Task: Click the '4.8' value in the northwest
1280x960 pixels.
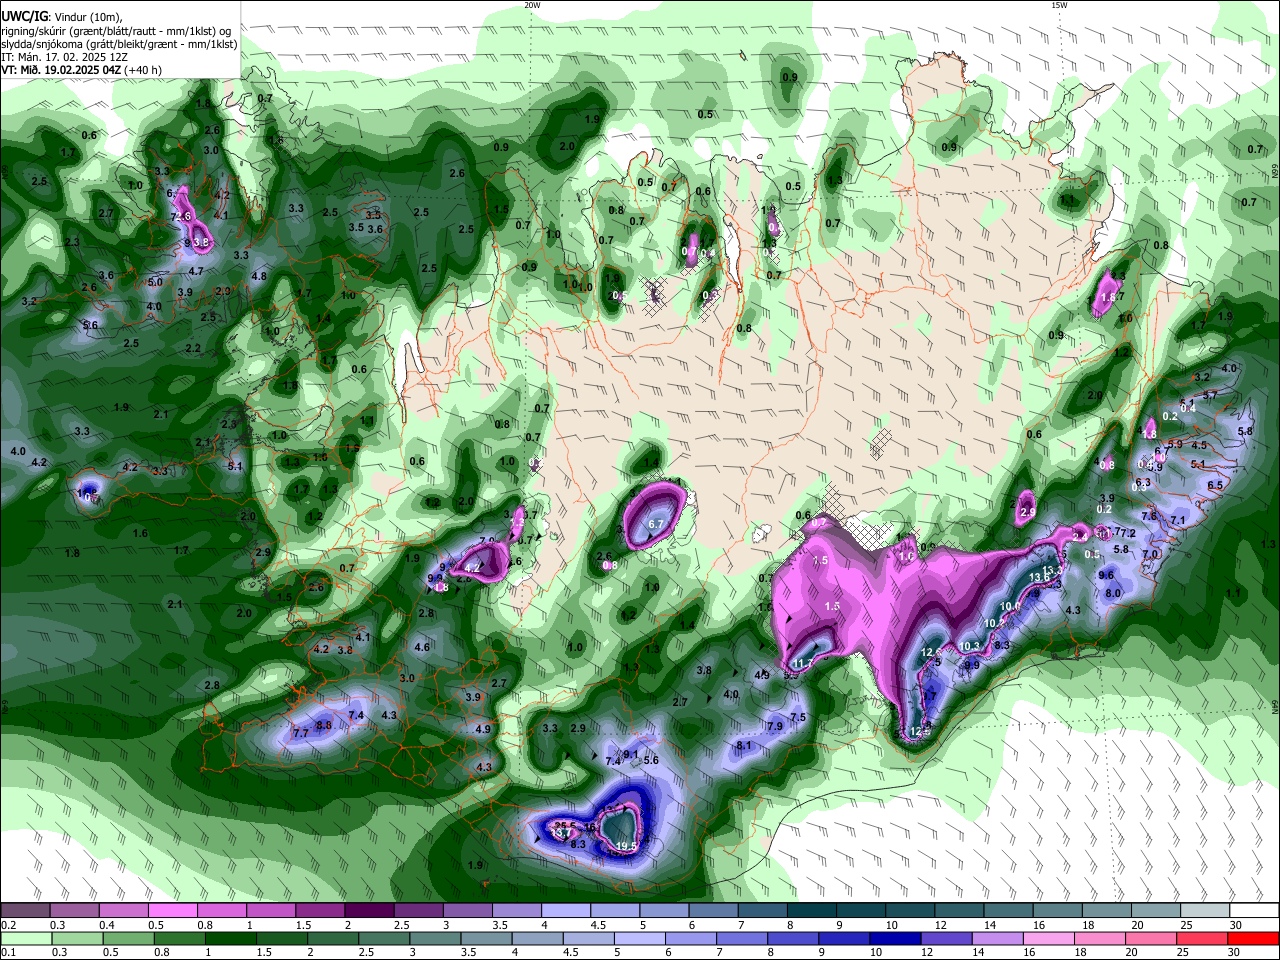Action: point(259,276)
